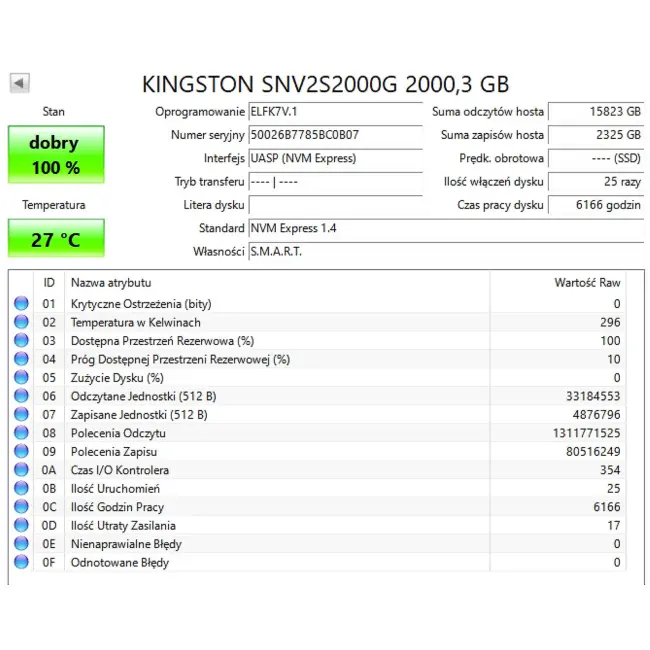Click the blue status orb for row 02
Image resolution: width=650 pixels, height=650 pixels.
pos(21,322)
